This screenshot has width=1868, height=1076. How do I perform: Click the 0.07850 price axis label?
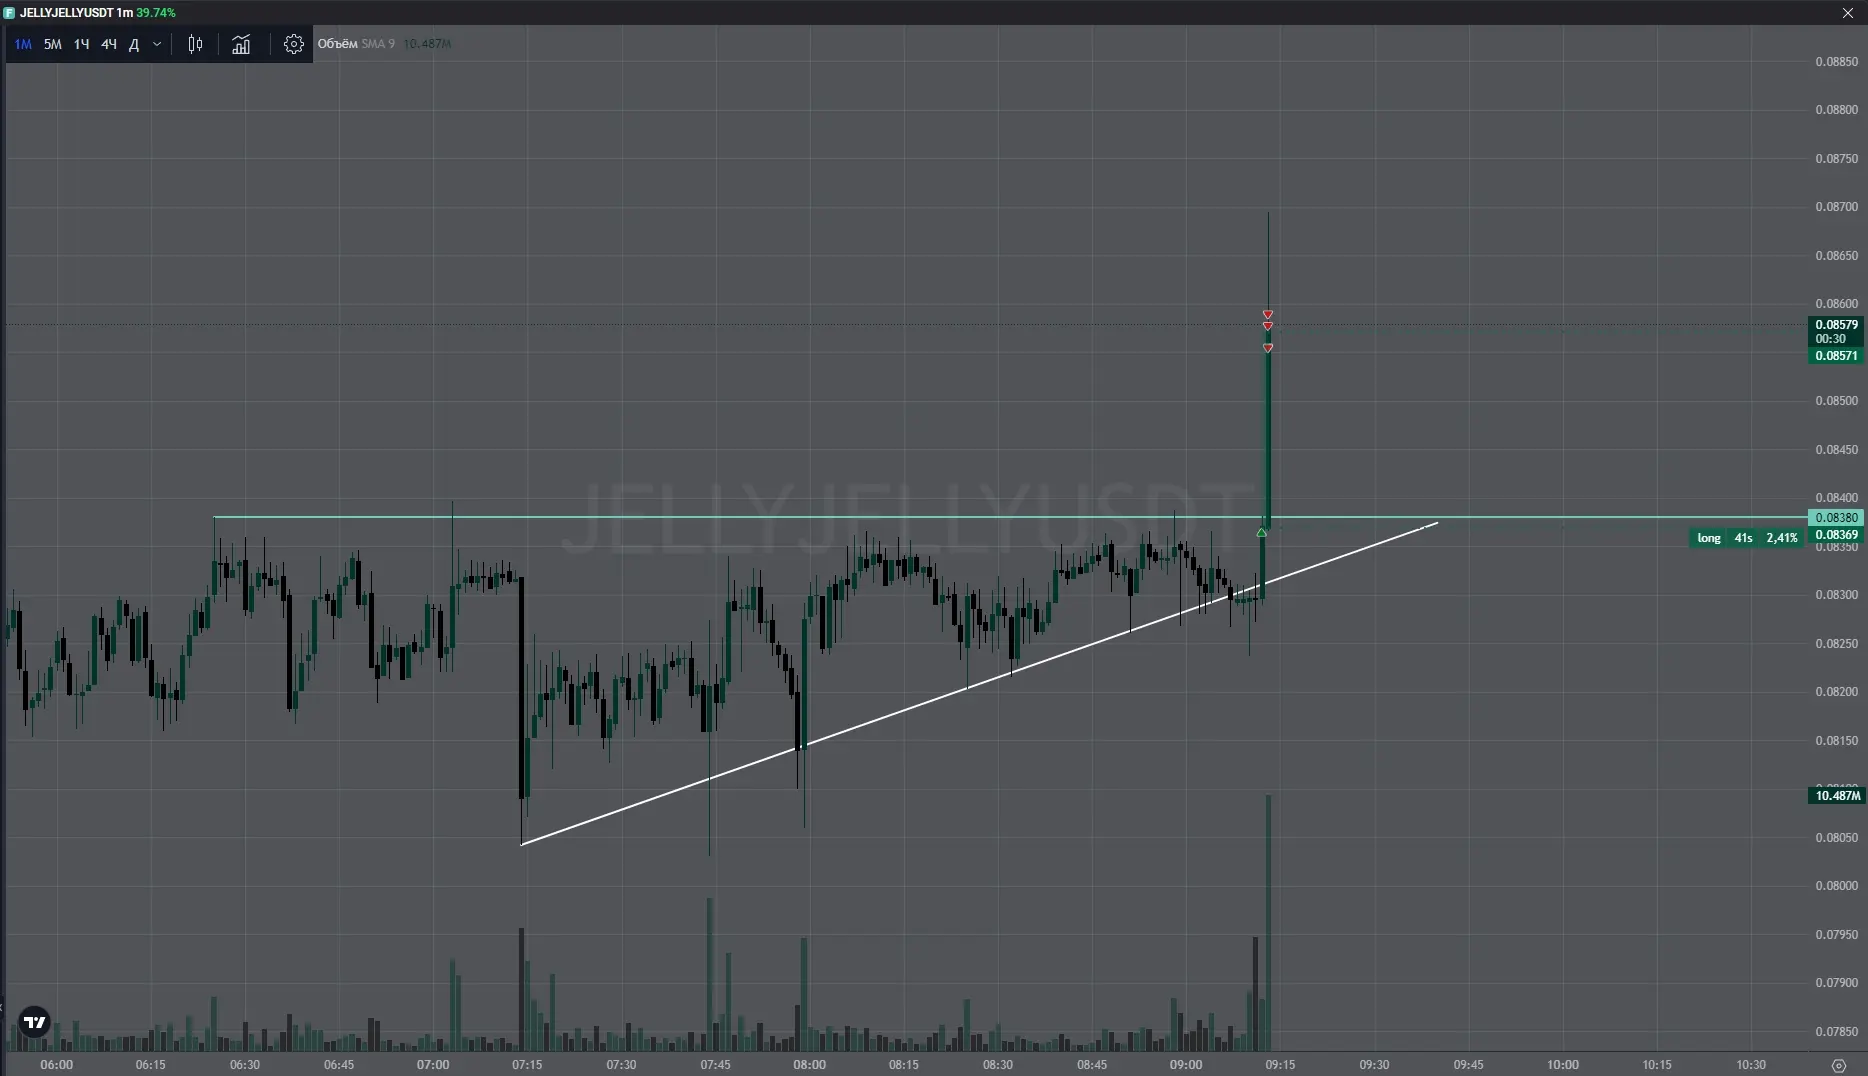pyautogui.click(x=1836, y=1031)
